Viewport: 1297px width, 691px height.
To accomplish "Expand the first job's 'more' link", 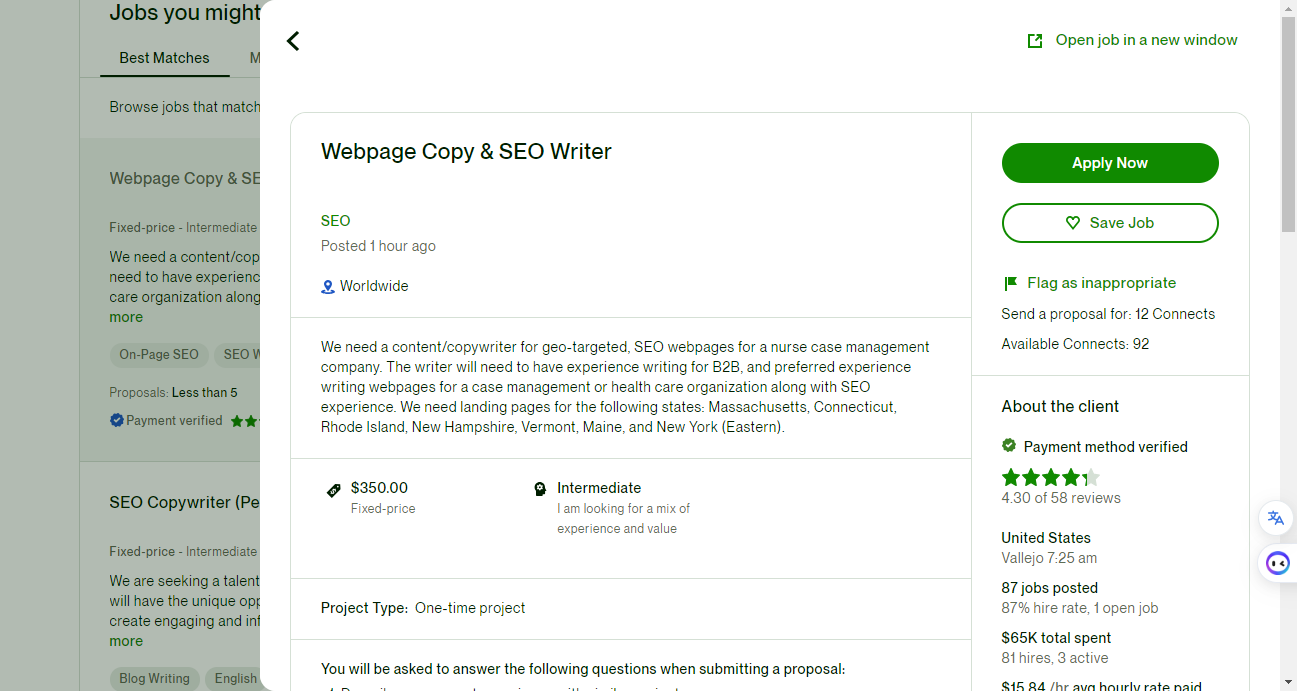I will pyautogui.click(x=126, y=317).
